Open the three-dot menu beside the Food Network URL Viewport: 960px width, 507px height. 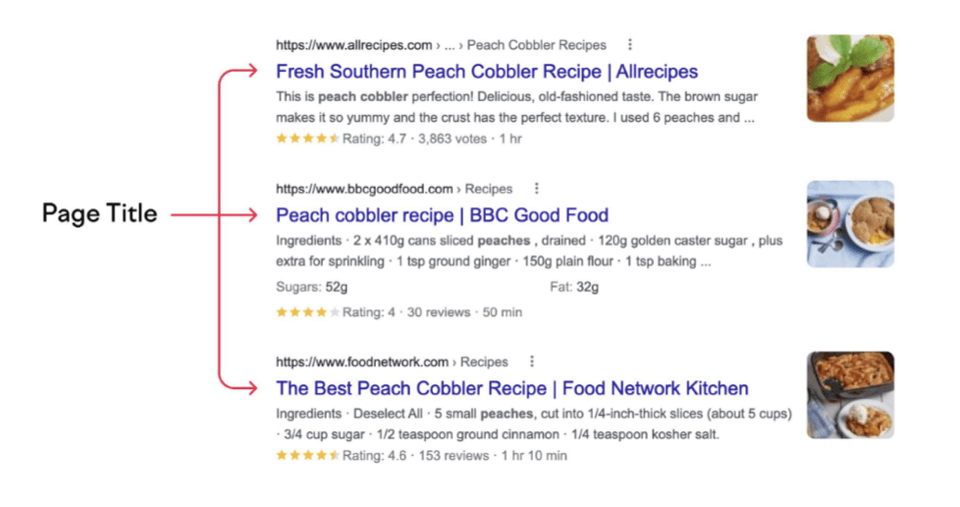tap(532, 362)
